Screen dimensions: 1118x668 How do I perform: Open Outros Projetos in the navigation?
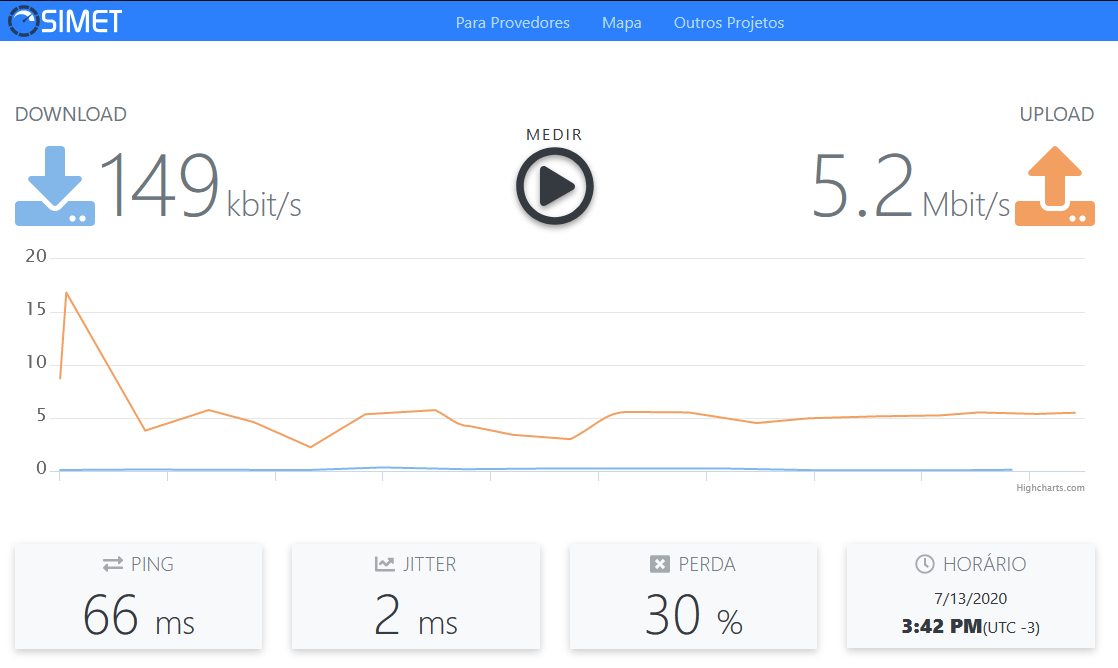[729, 23]
